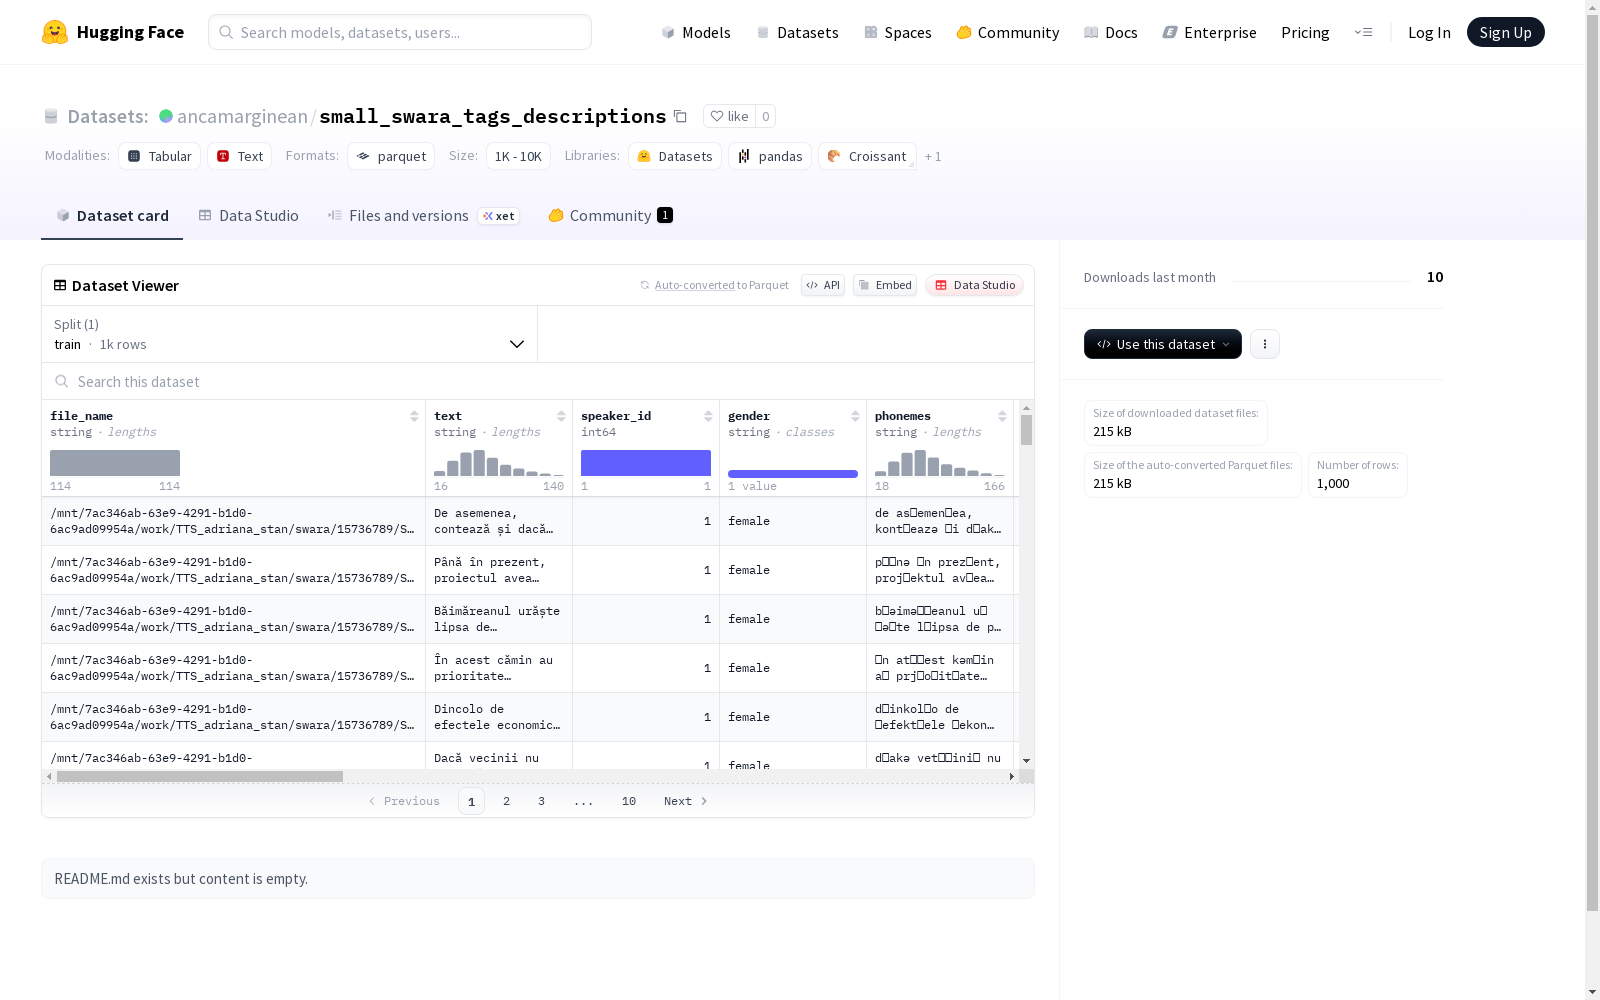This screenshot has height=1000, width=1600.
Task: Sort the file_name column
Action: pyautogui.click(x=414, y=416)
